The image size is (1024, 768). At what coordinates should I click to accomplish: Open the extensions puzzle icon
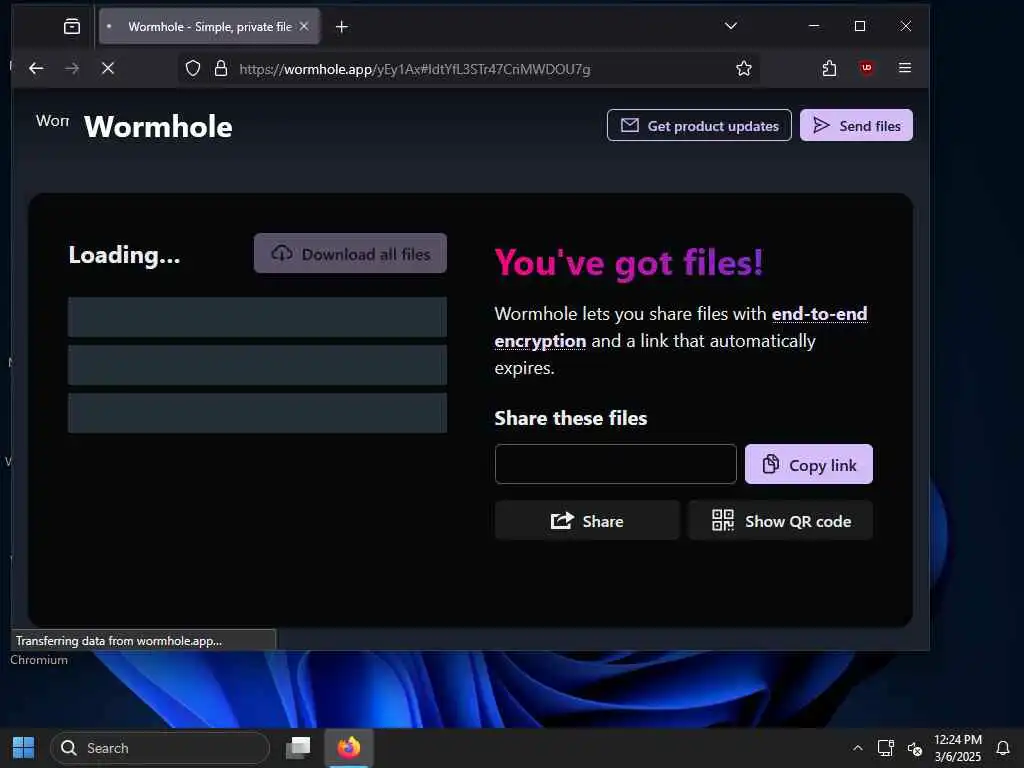(829, 68)
